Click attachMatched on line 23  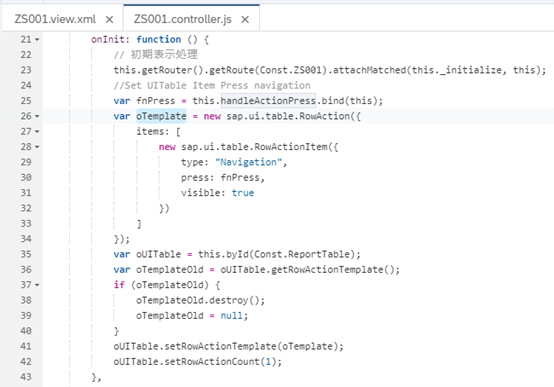coord(370,70)
